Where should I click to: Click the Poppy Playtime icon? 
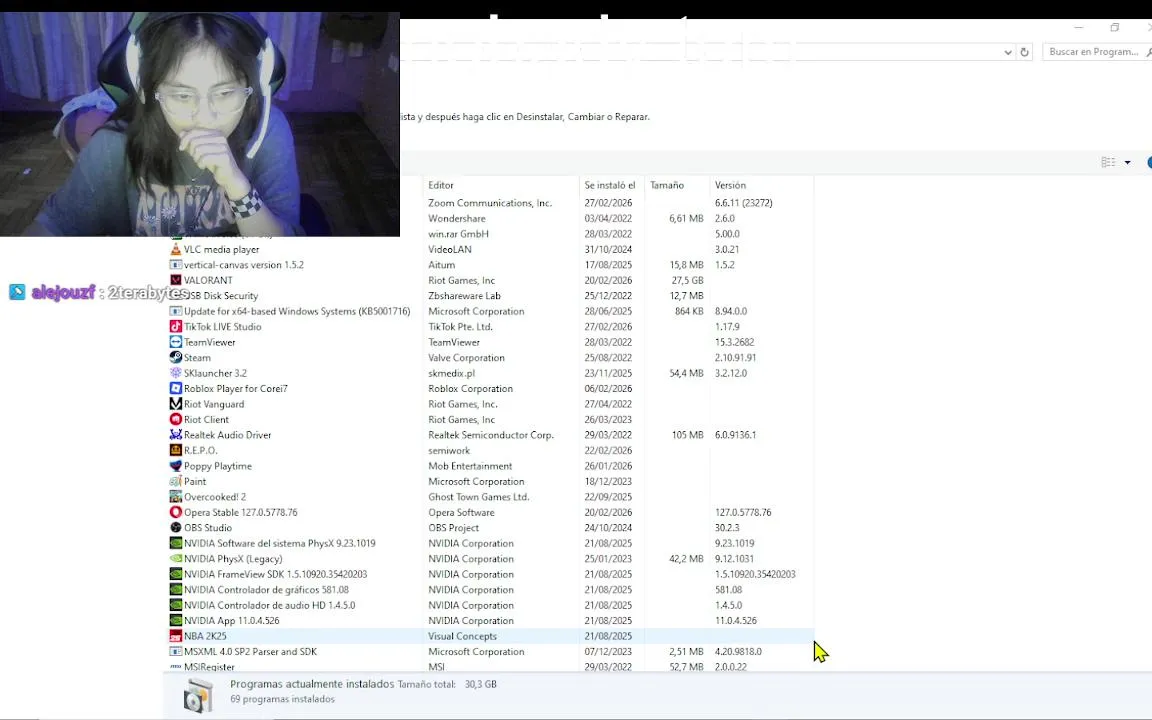click(x=176, y=466)
